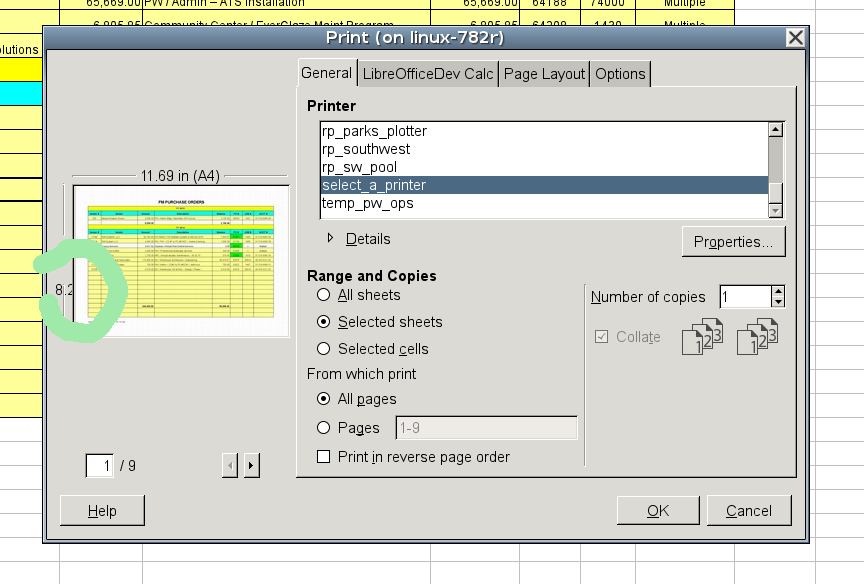Click printer list scroll down arrow
Viewport: 864px width, 584px height.
[776, 210]
